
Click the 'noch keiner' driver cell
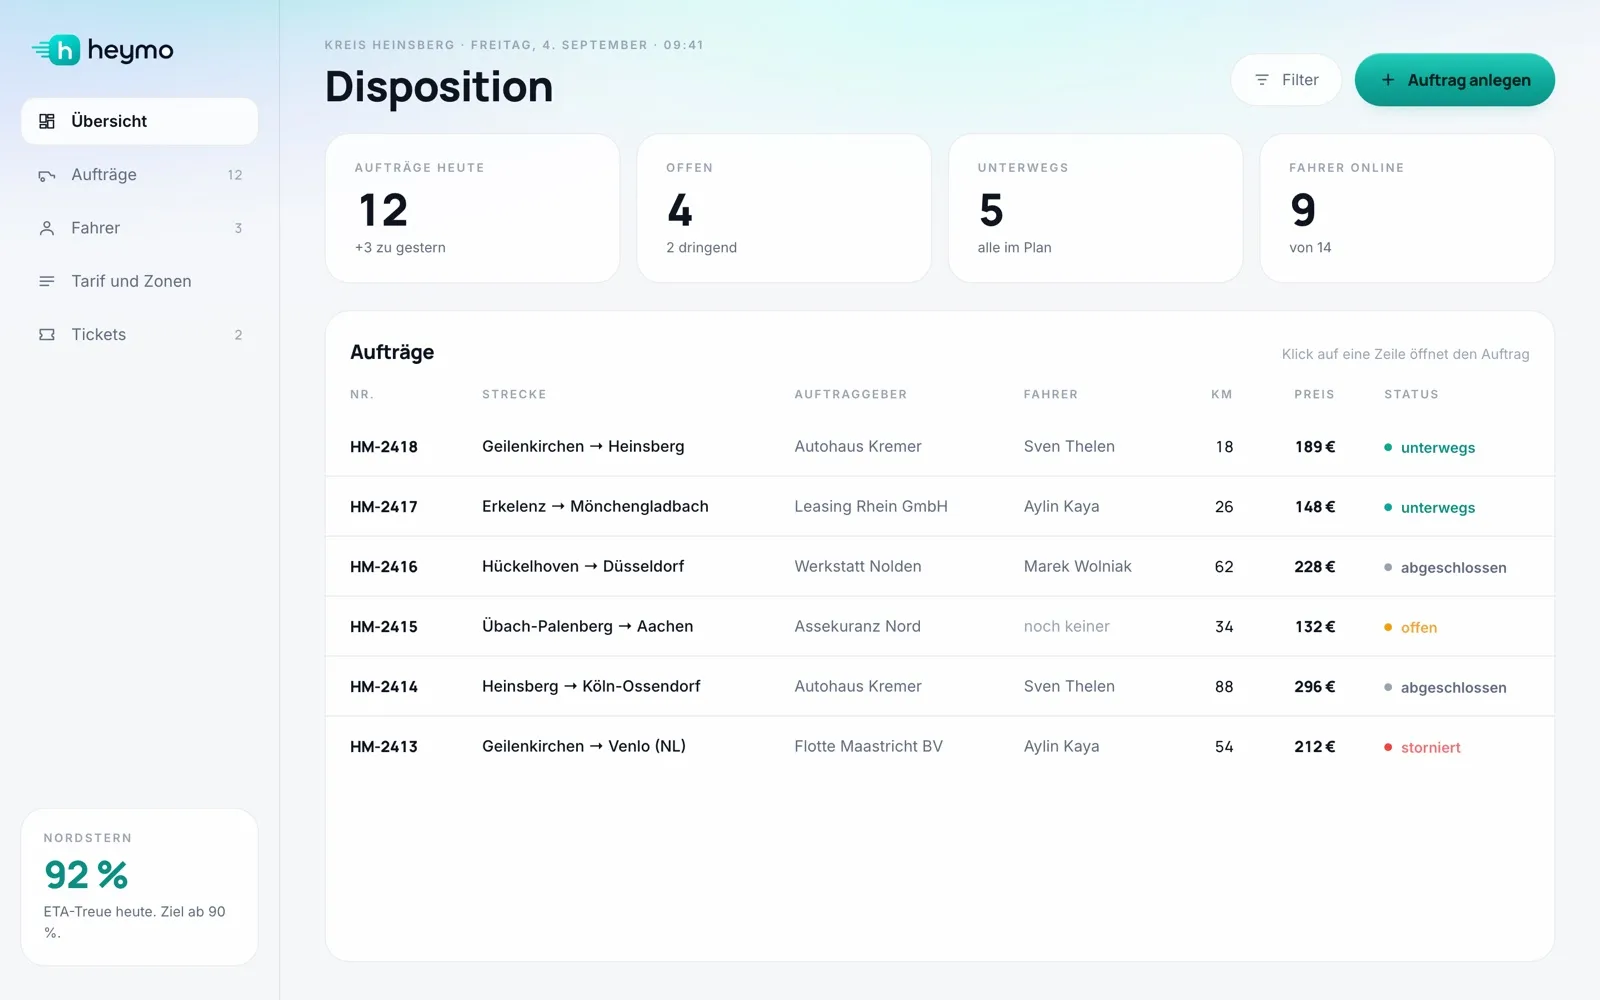pos(1066,626)
